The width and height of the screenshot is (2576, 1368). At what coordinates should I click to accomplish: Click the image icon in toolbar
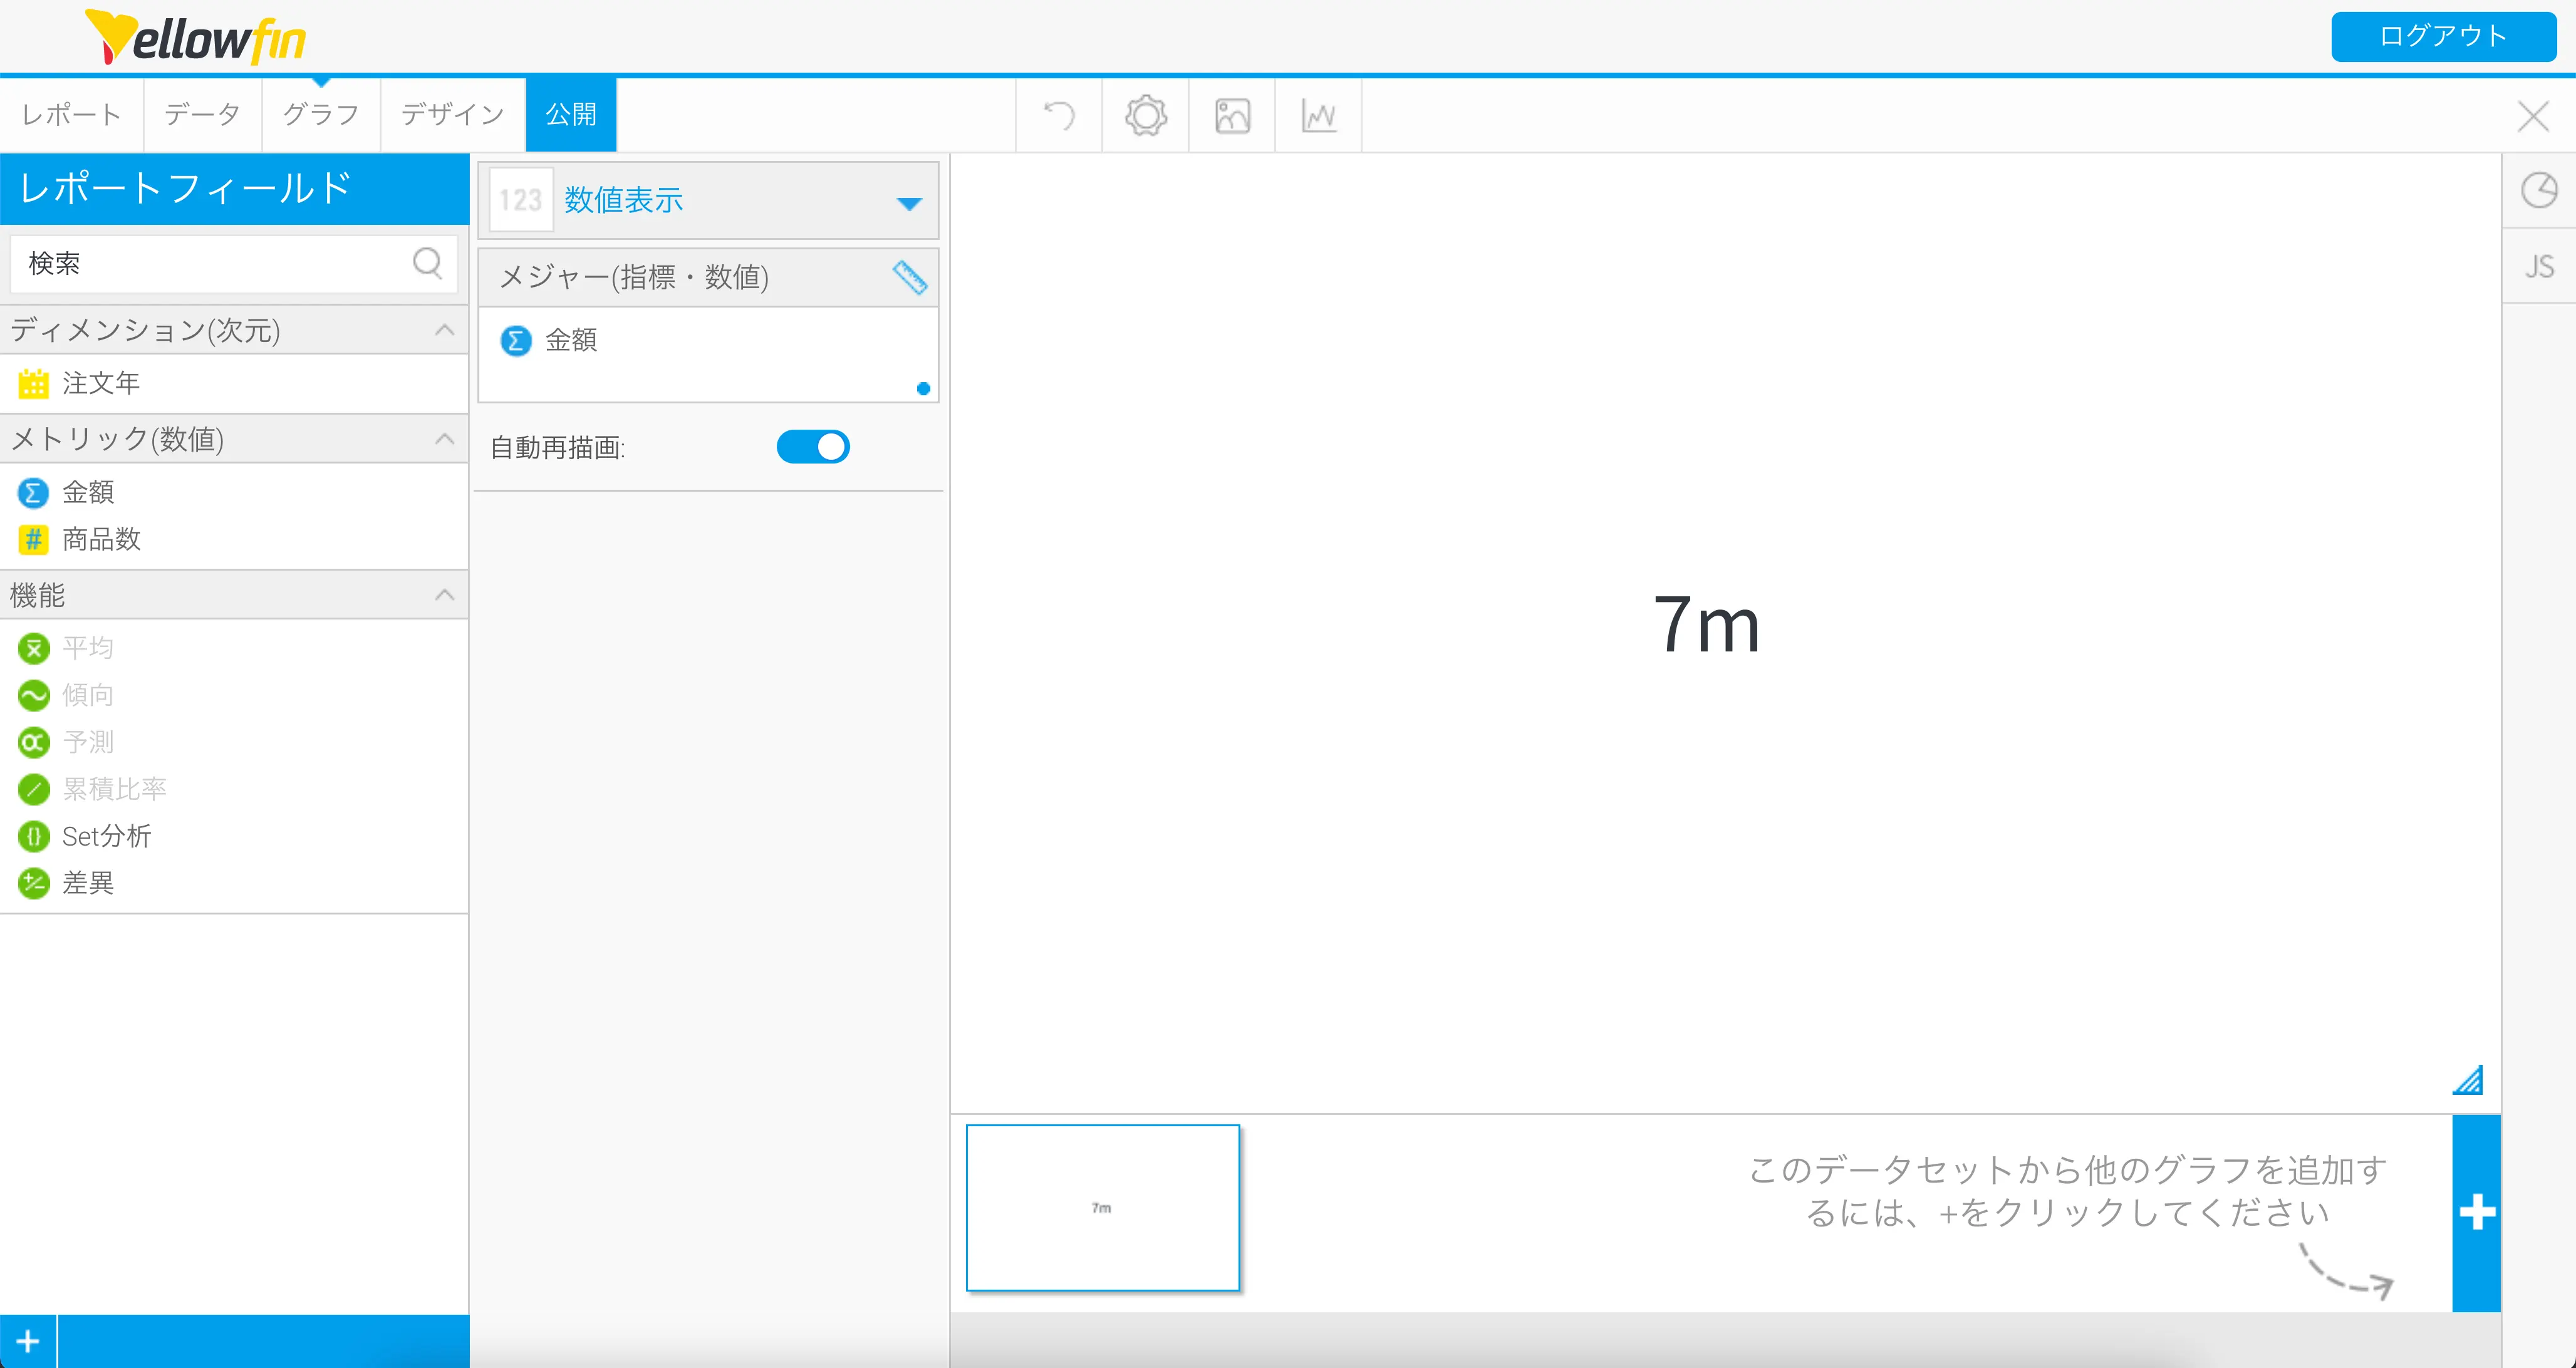(x=1232, y=116)
